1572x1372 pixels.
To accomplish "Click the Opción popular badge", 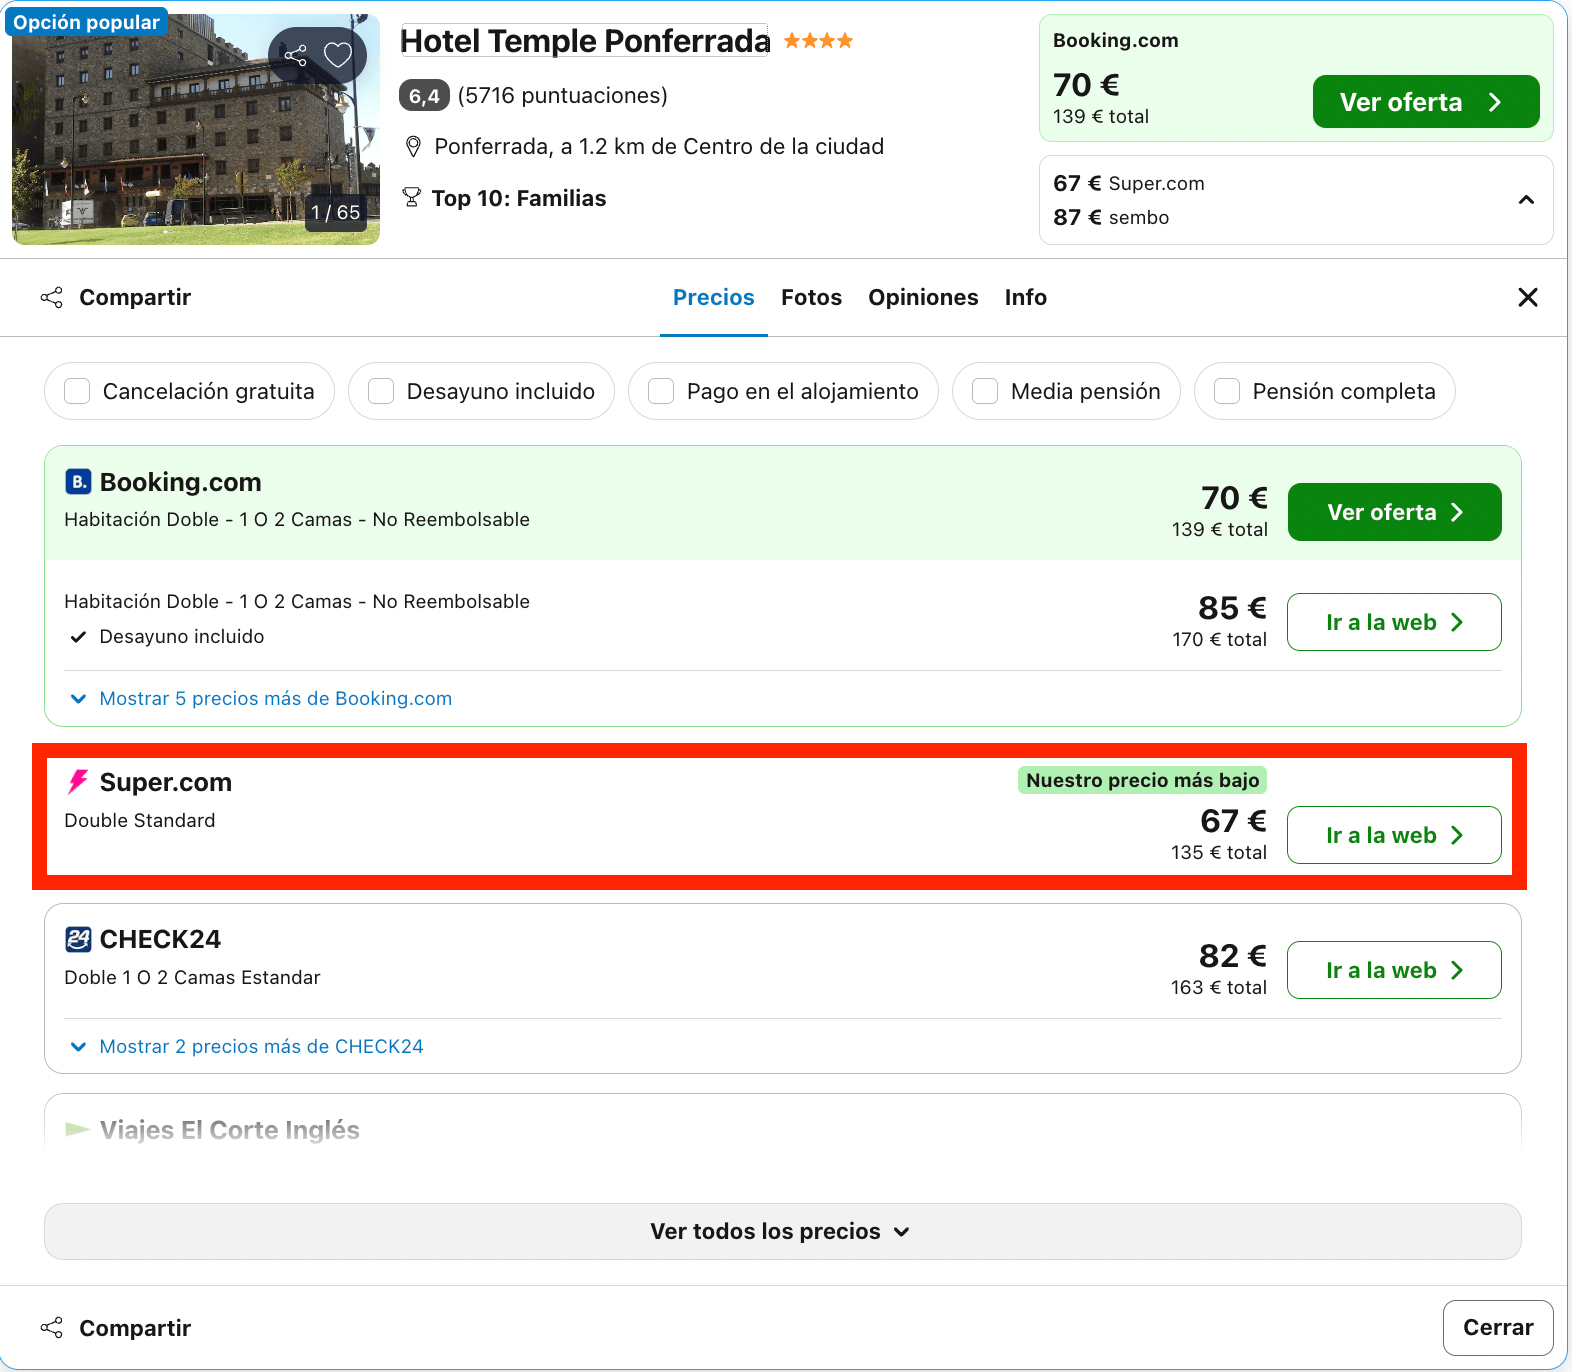I will coord(86,22).
